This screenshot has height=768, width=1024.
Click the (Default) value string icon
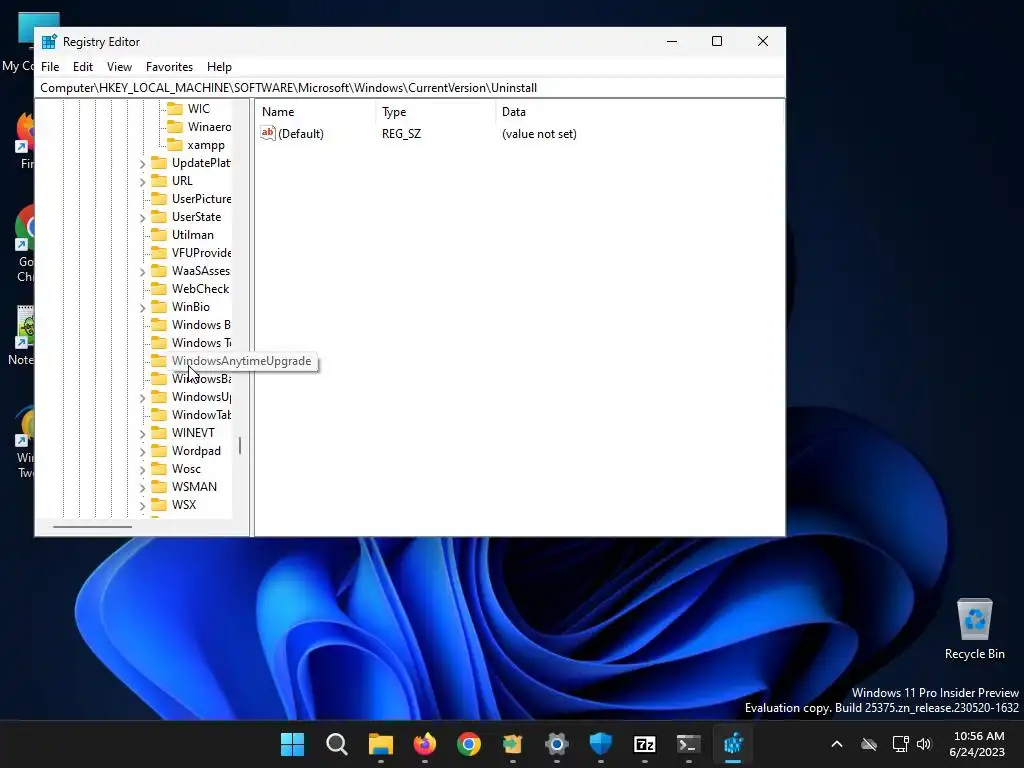(268, 133)
